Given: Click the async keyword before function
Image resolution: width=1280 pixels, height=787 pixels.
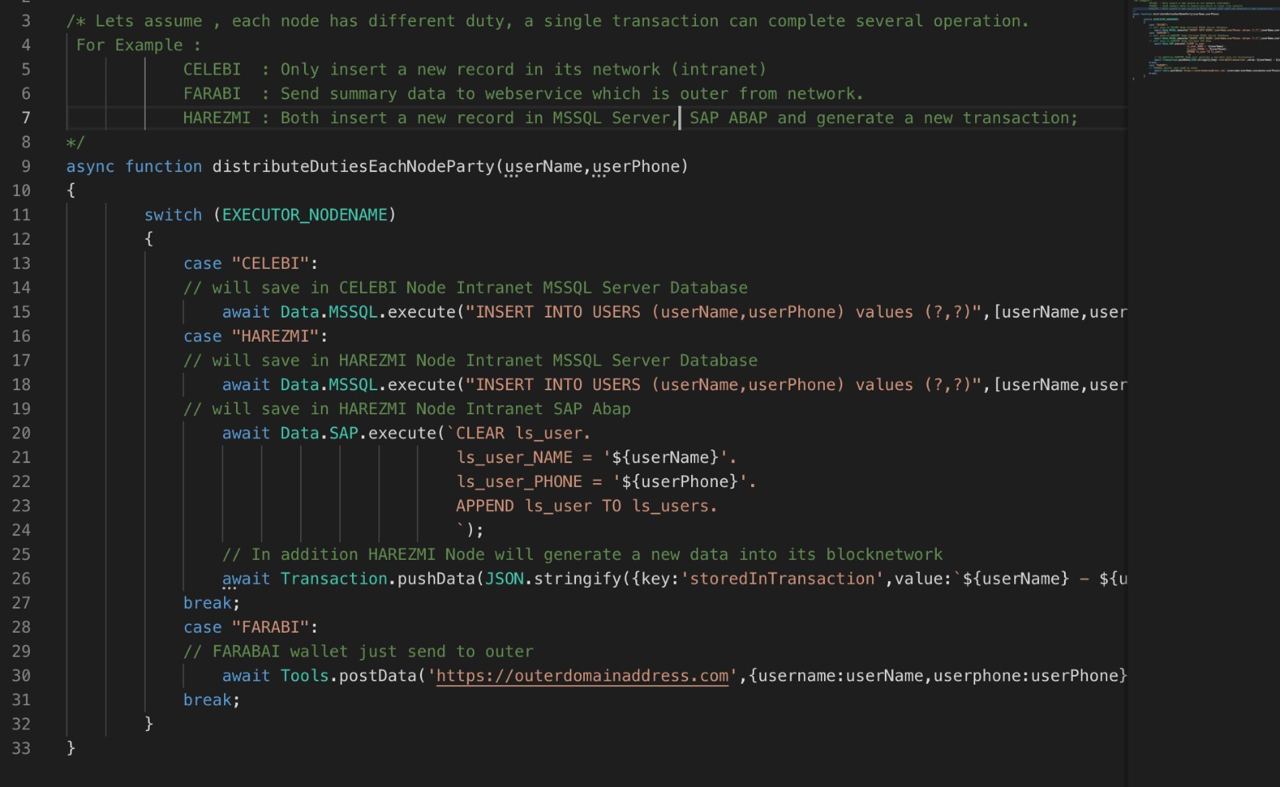Looking at the screenshot, I should (90, 166).
